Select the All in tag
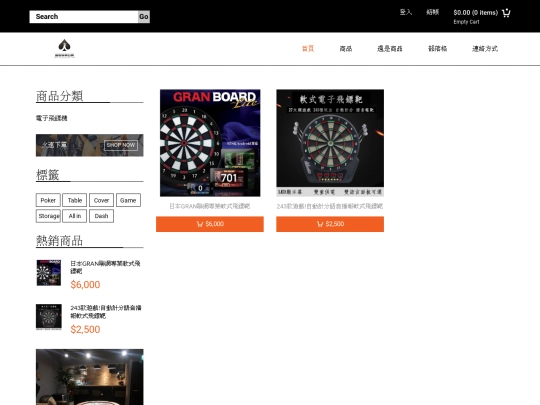Screen dimensions: 540x405 (x=75, y=216)
